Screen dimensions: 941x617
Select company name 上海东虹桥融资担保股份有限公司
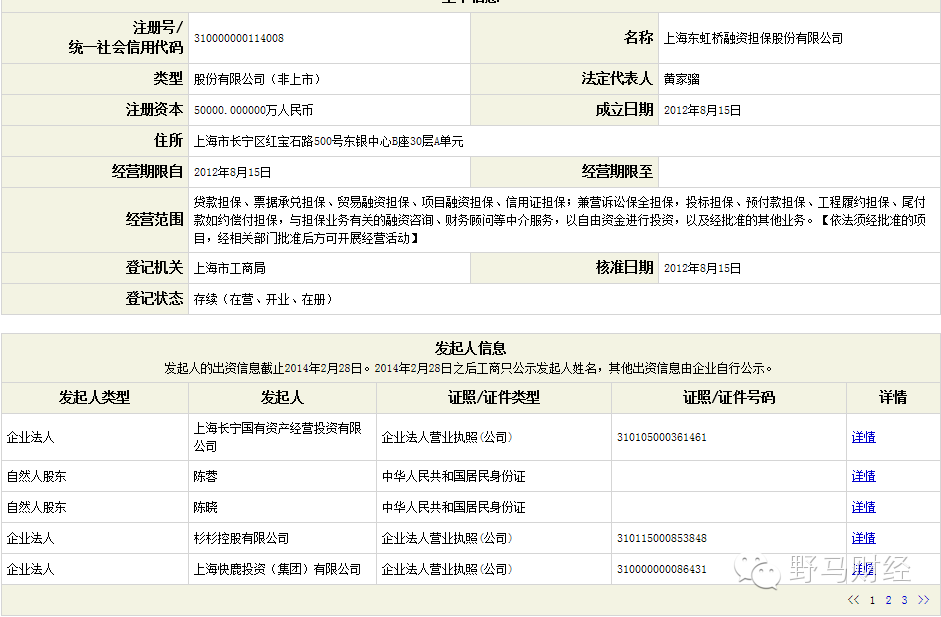tap(753, 38)
